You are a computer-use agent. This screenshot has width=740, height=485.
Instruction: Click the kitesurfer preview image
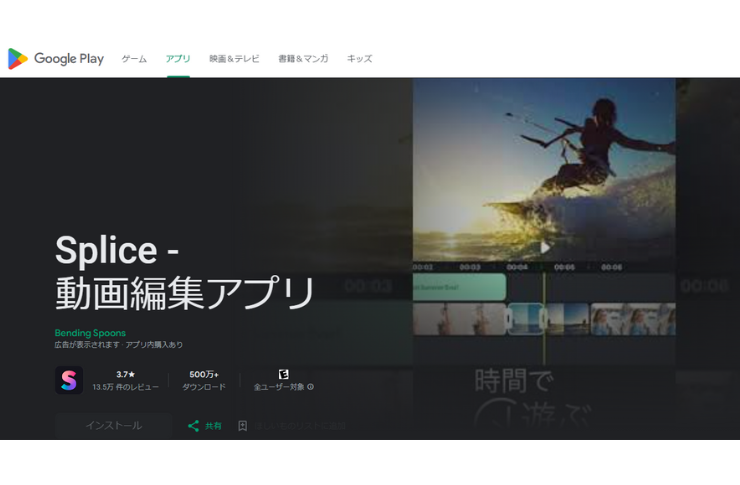(x=544, y=170)
